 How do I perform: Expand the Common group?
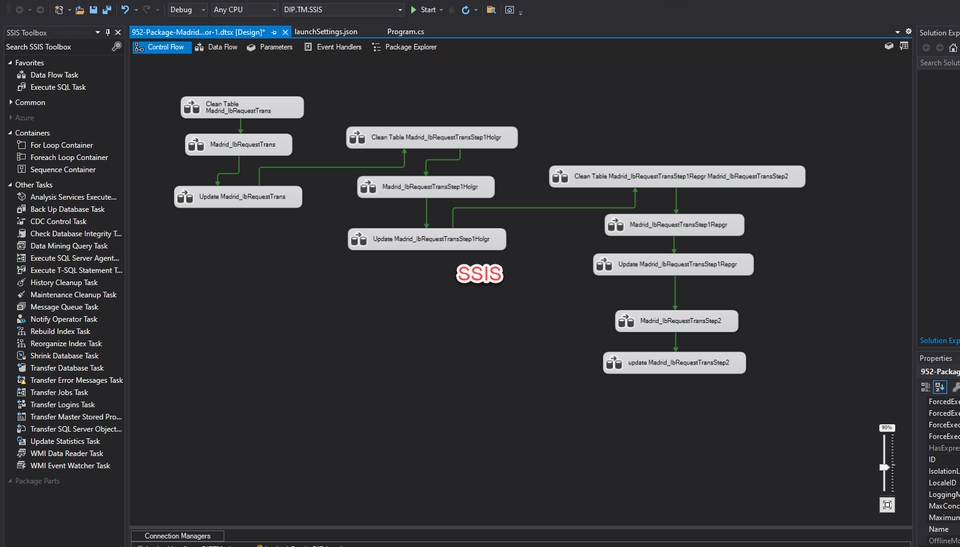[10, 102]
